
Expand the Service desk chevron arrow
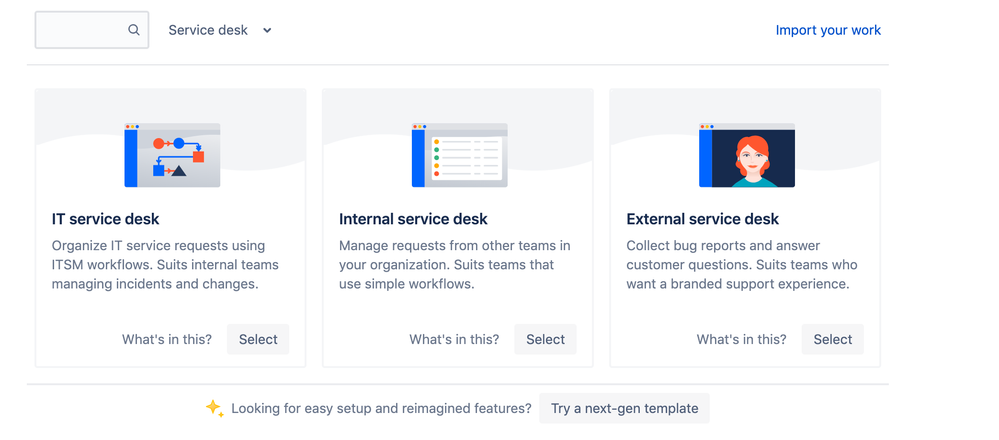pyautogui.click(x=268, y=30)
